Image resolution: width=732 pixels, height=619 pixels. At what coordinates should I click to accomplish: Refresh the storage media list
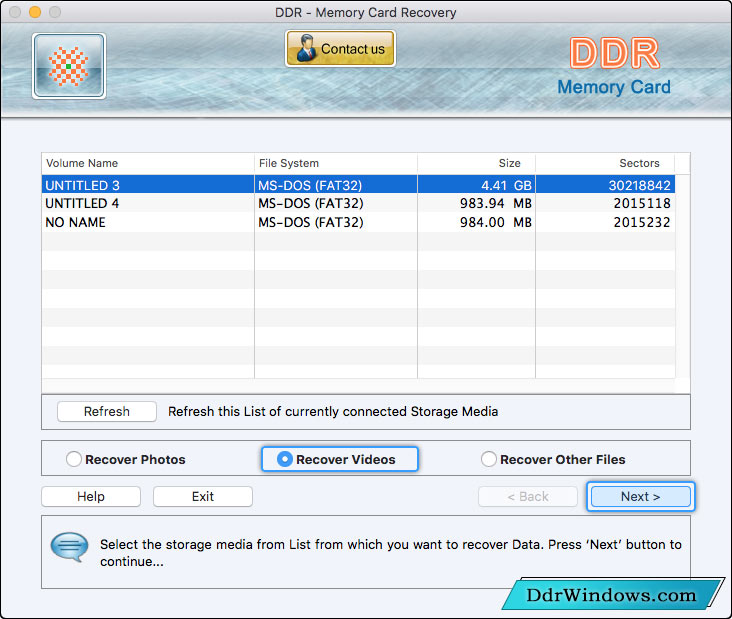[107, 411]
